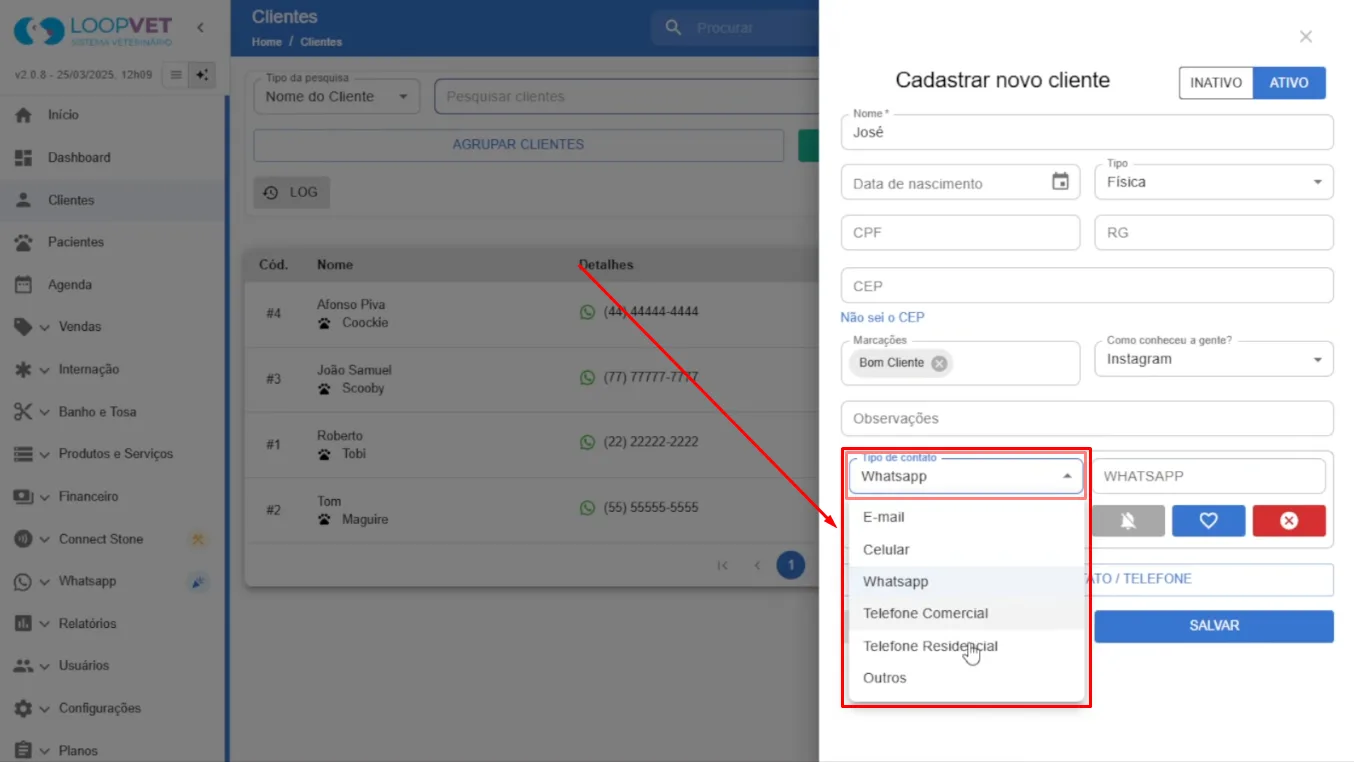Remove the Bom Cliente tag chip
The width and height of the screenshot is (1354, 762).
click(939, 363)
